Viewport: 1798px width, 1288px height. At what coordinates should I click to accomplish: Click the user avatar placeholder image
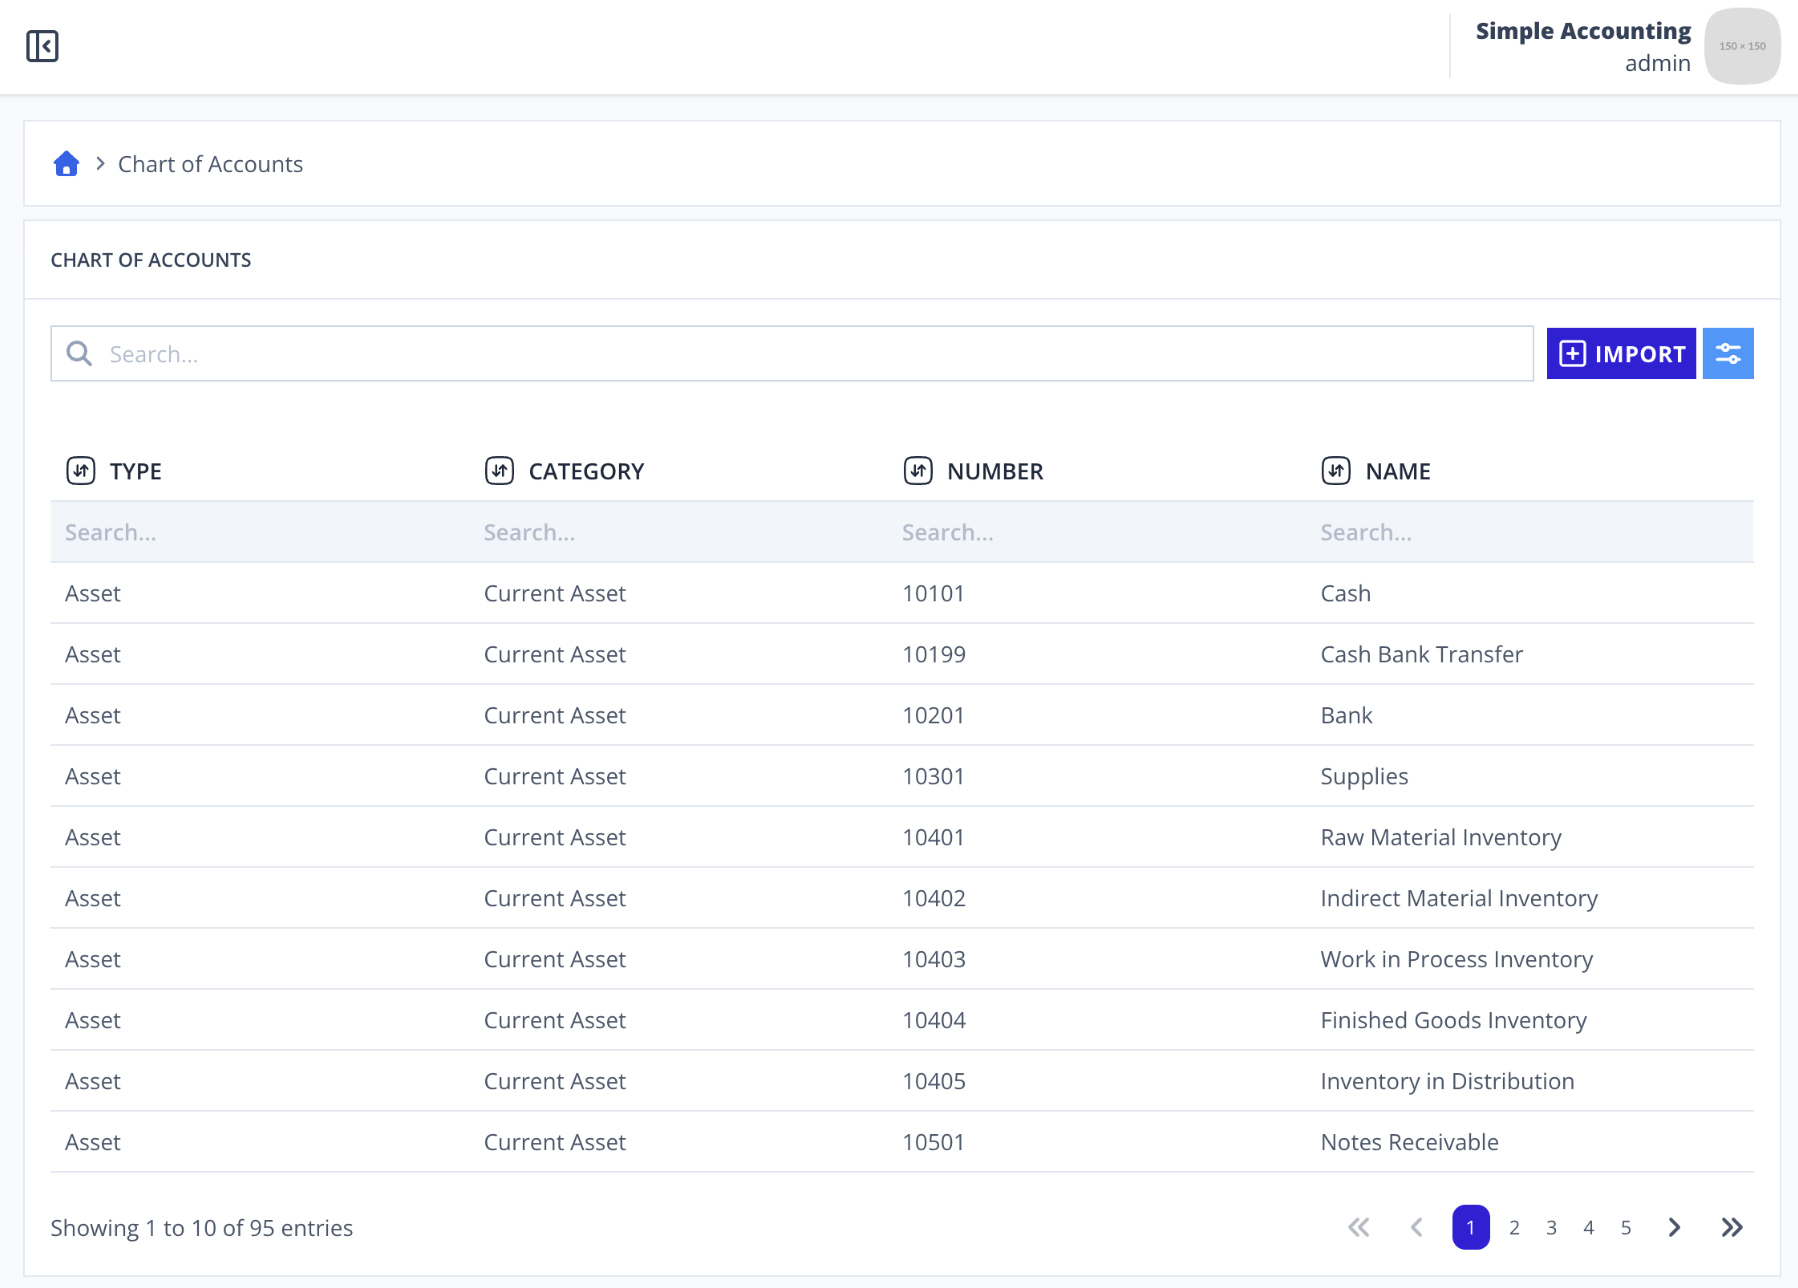pos(1742,46)
